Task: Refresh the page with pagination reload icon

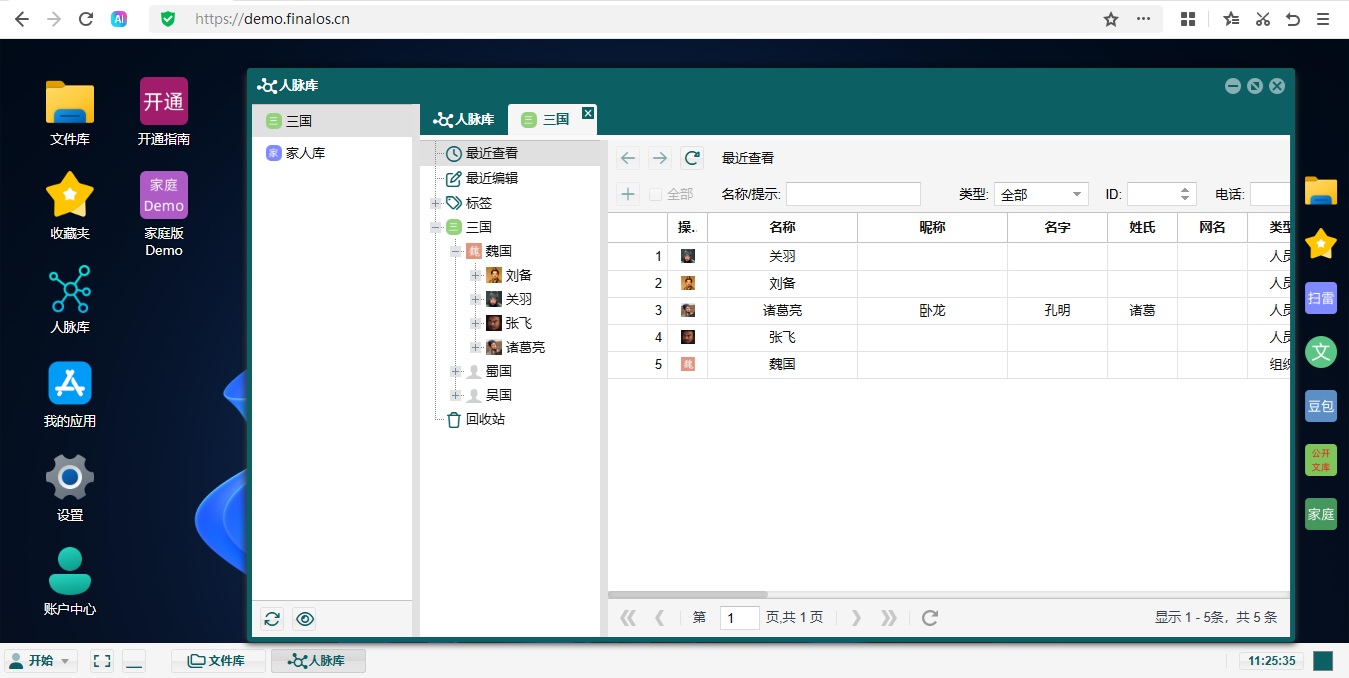Action: point(930,618)
